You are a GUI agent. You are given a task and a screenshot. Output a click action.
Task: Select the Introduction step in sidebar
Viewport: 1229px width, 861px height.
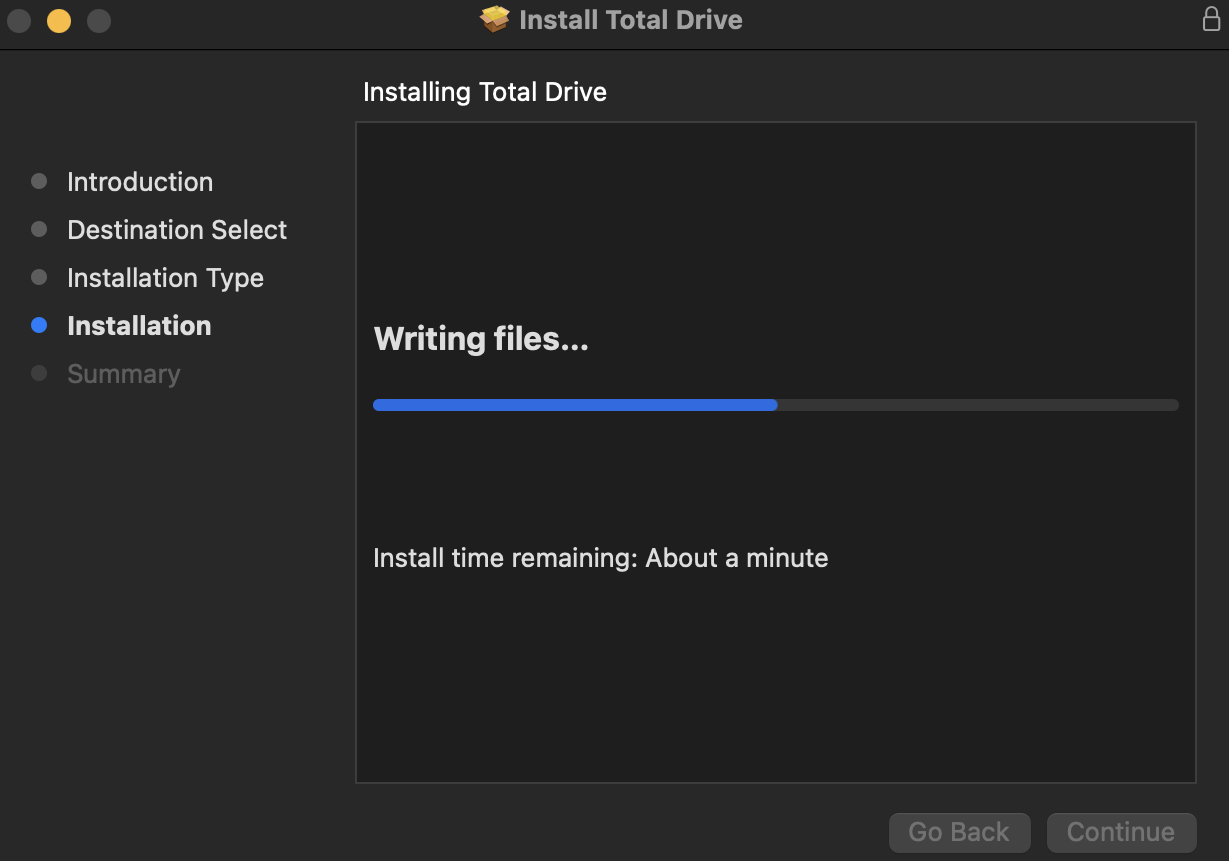click(x=140, y=182)
